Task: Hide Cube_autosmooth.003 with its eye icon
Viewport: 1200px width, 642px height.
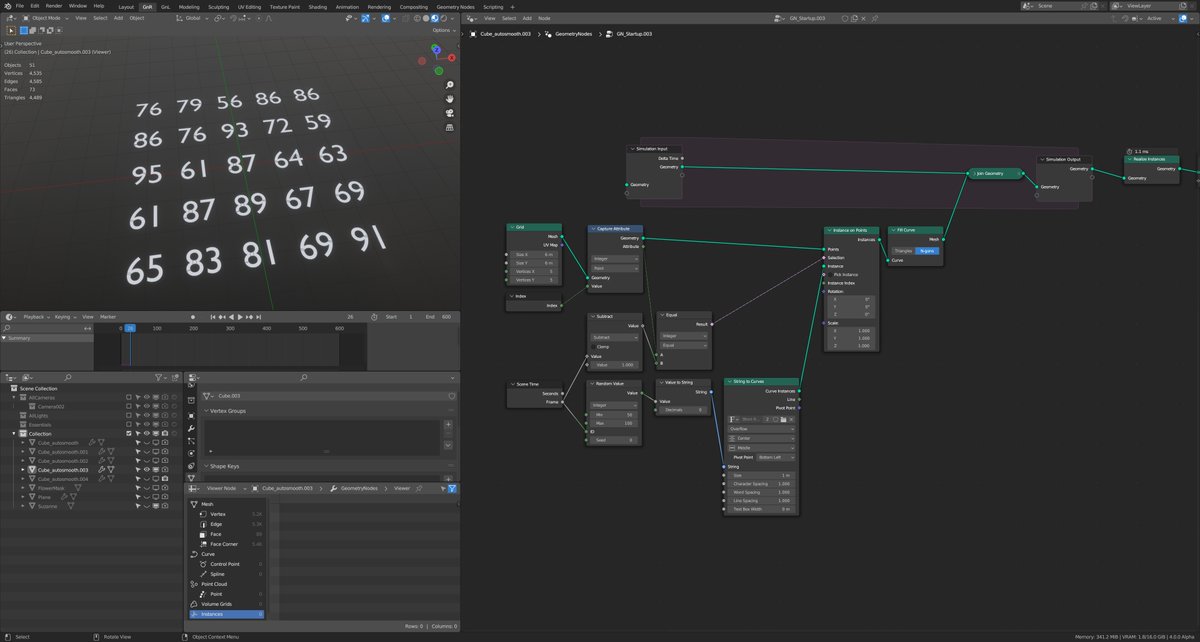Action: click(148, 469)
